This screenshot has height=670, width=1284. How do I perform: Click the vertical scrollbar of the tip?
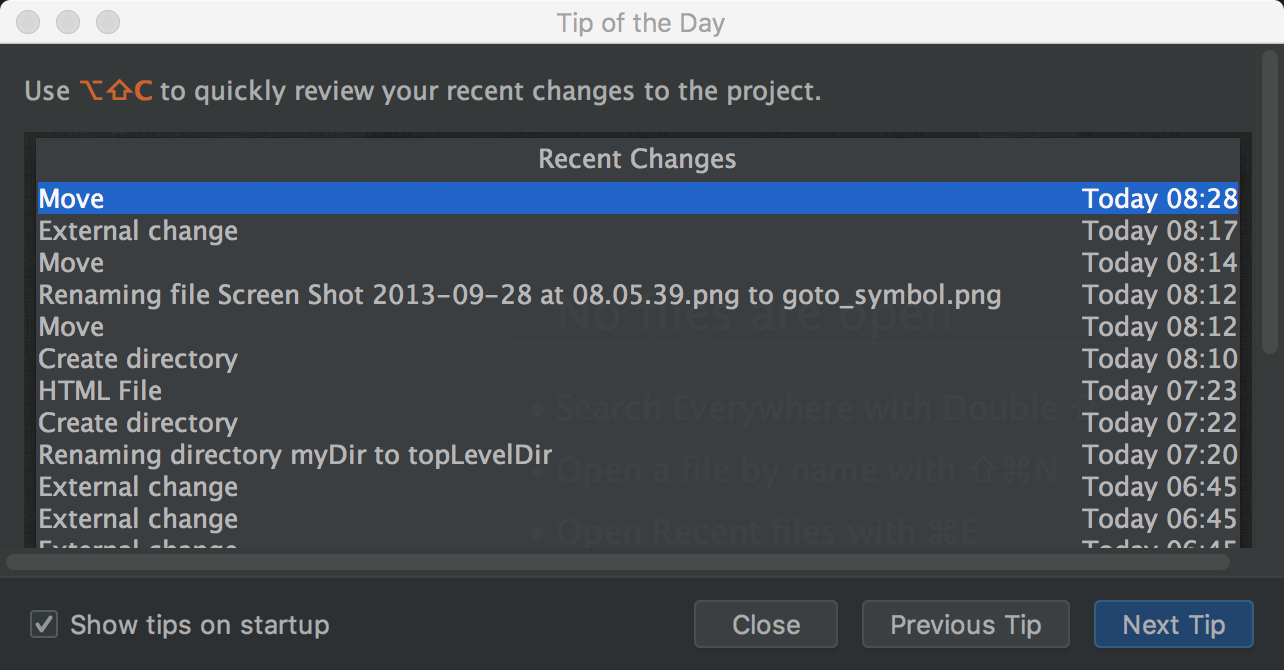1269,200
